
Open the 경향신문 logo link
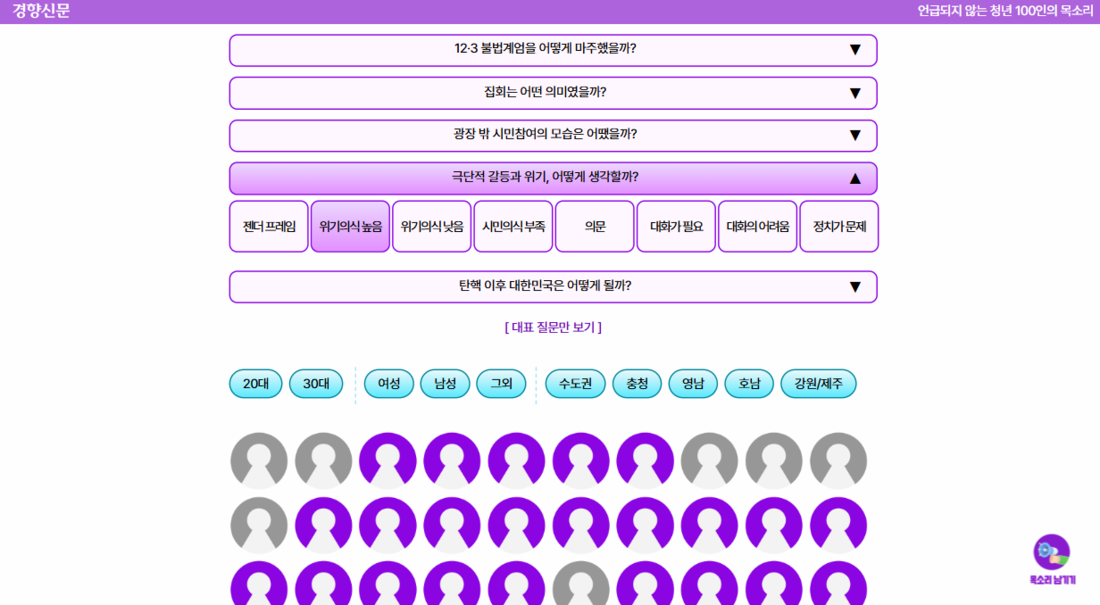(x=41, y=11)
